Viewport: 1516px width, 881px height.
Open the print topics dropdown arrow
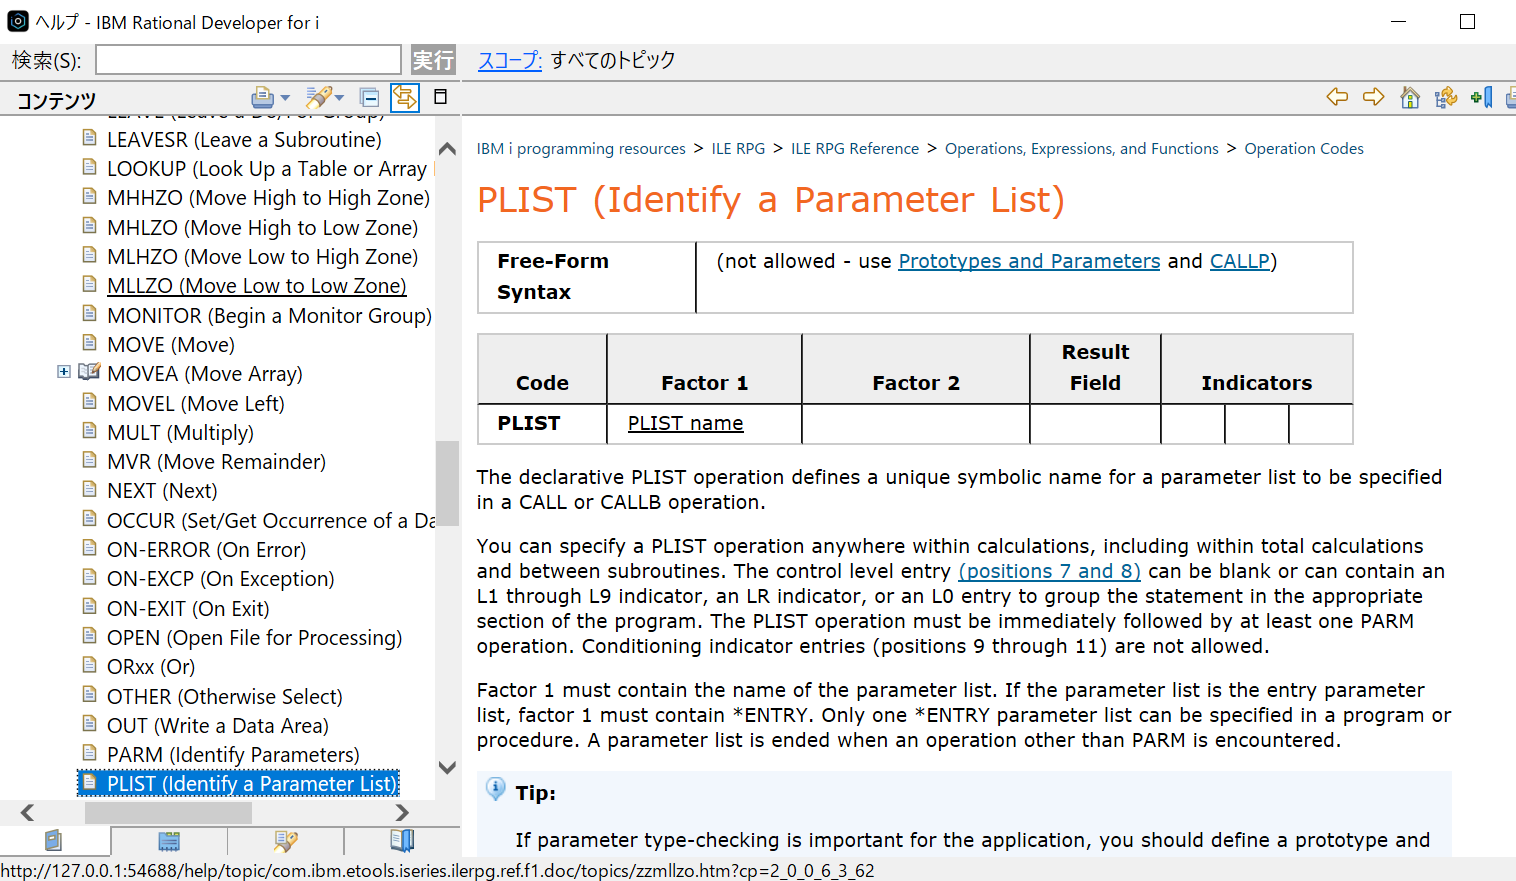click(285, 98)
